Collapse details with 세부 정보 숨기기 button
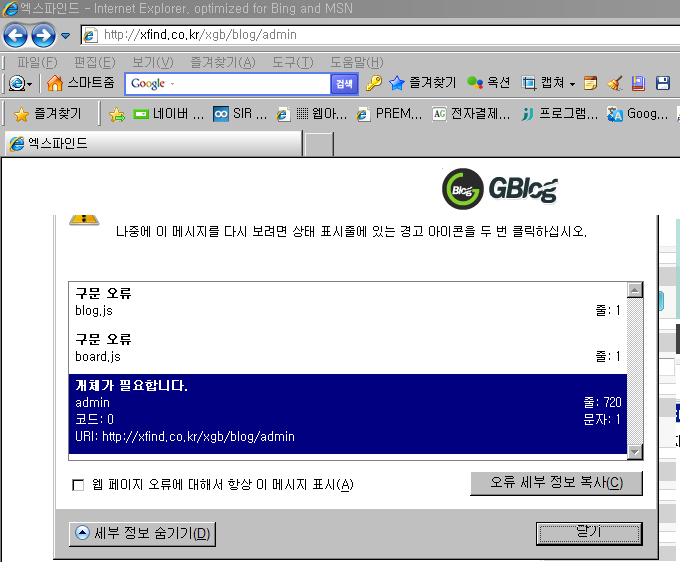This screenshot has width=693, height=572. [142, 534]
